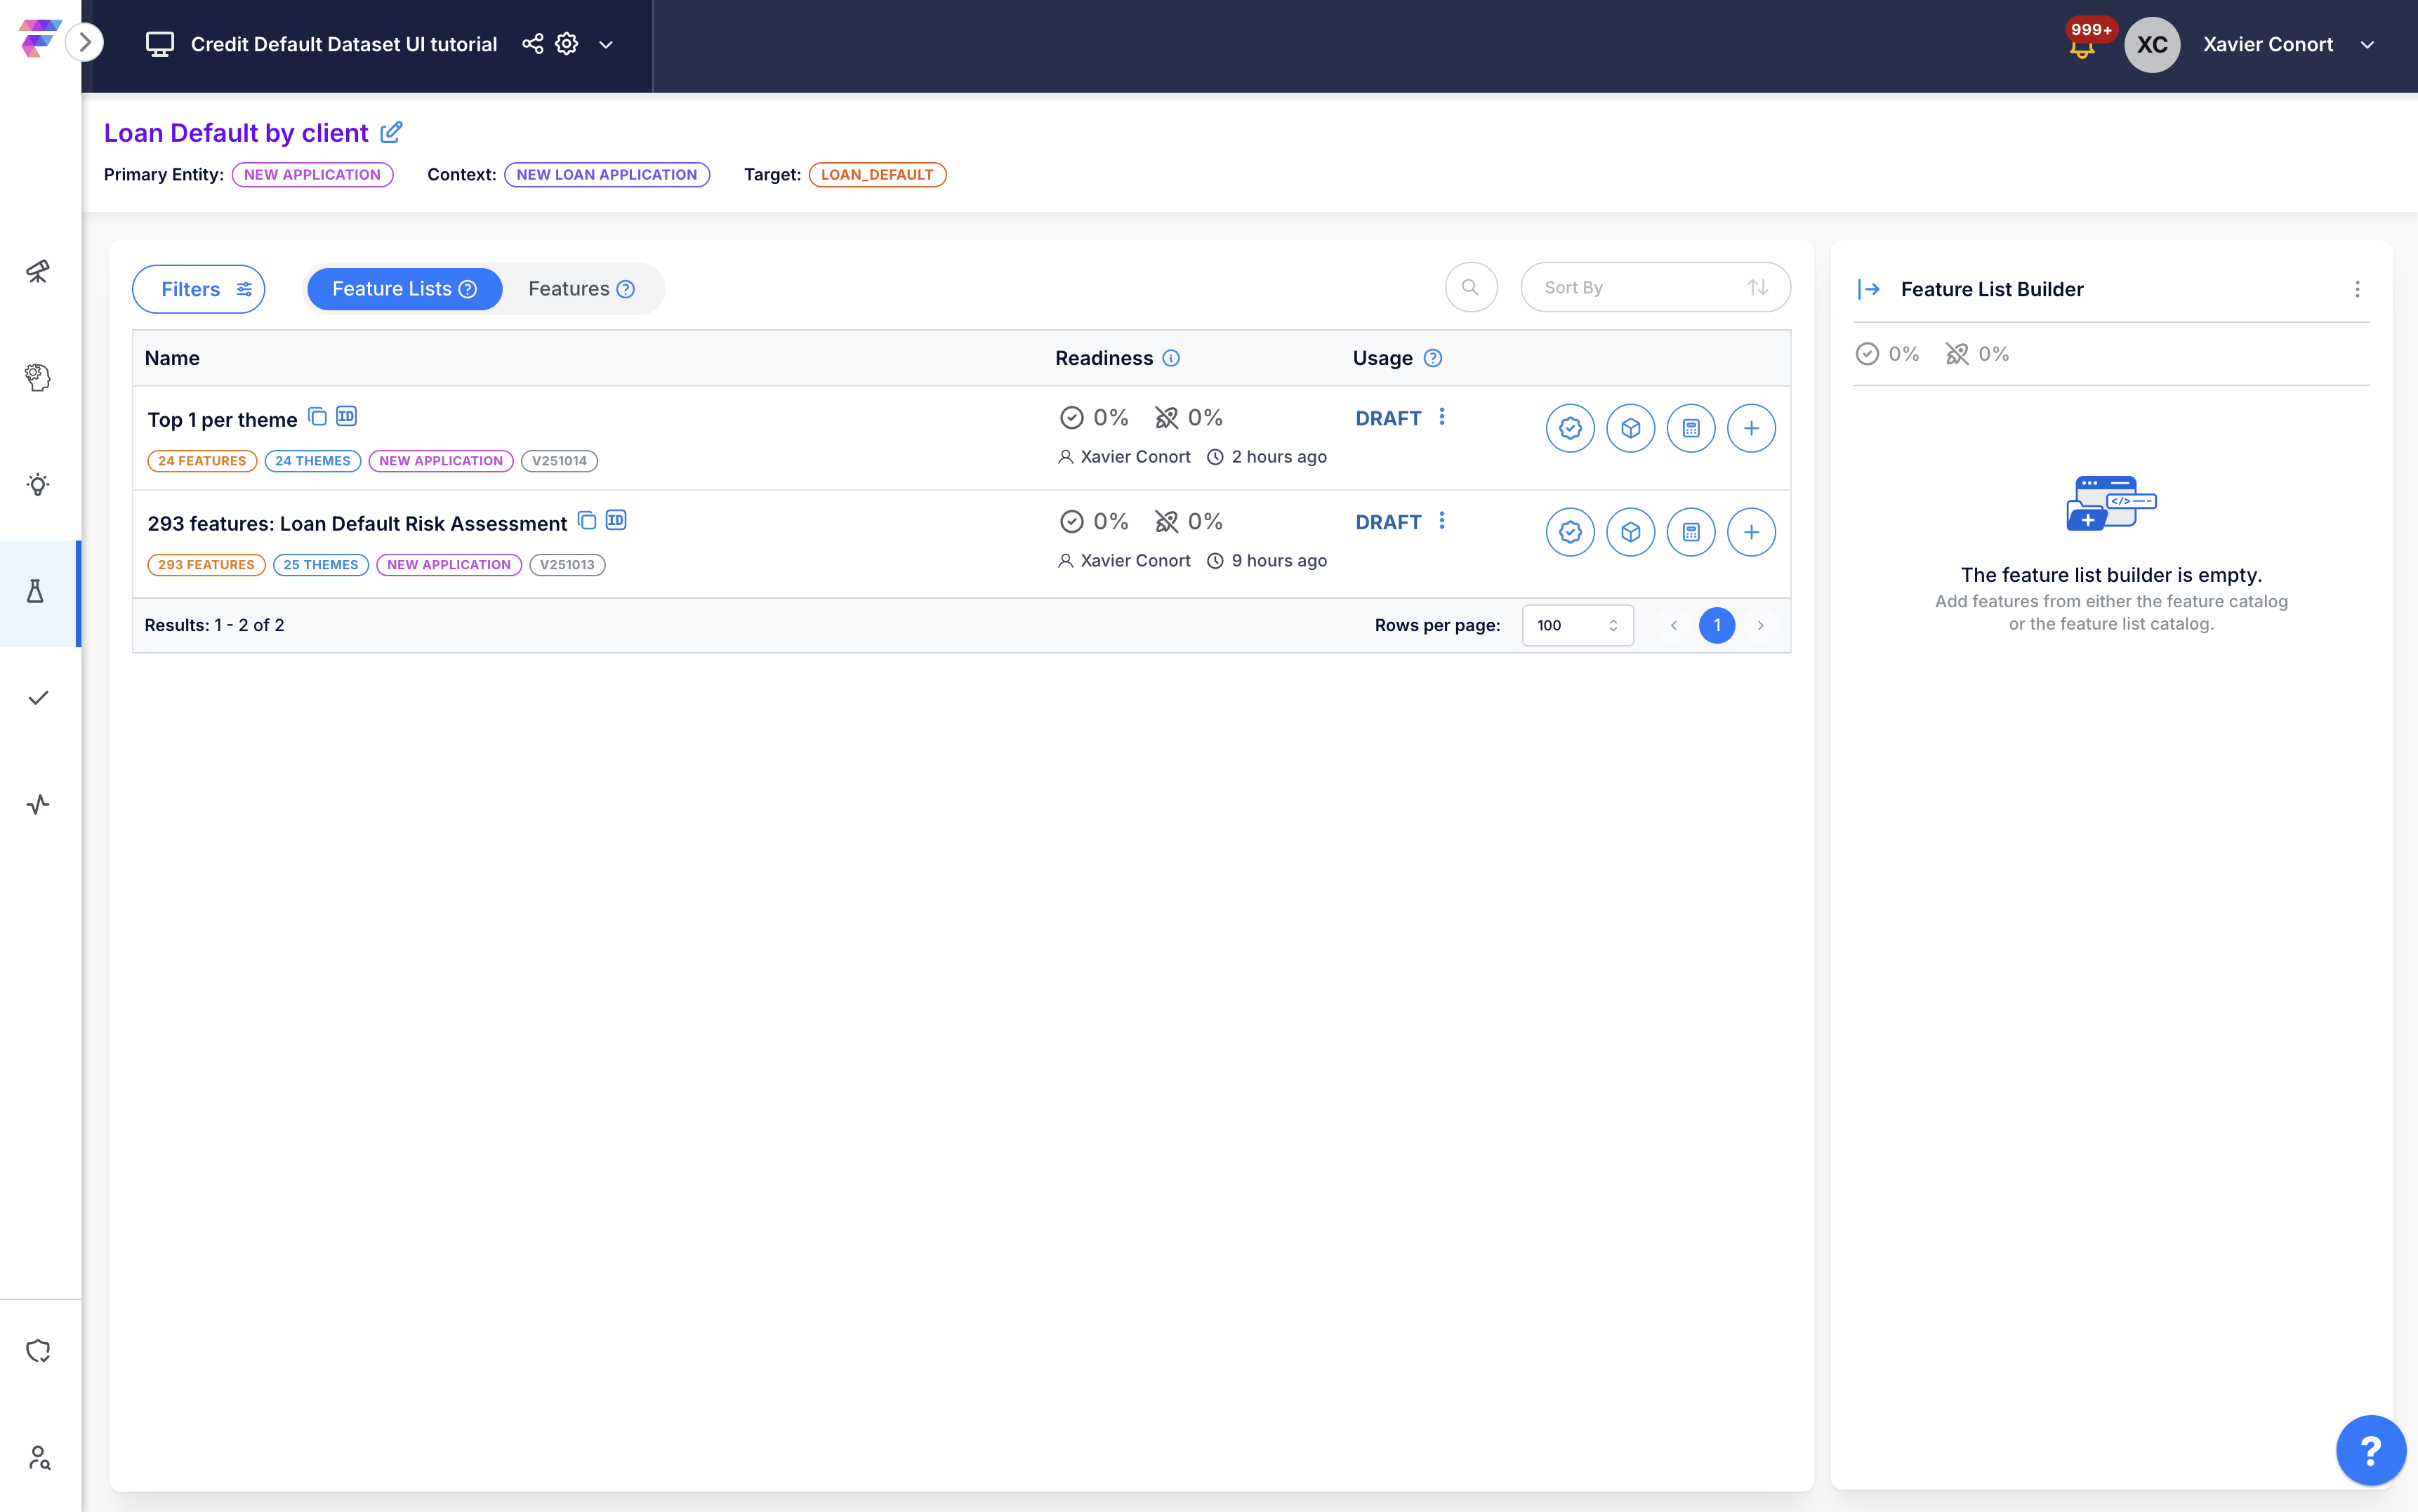
Task: Collapse the Feature List Builder panel
Action: click(1869, 289)
